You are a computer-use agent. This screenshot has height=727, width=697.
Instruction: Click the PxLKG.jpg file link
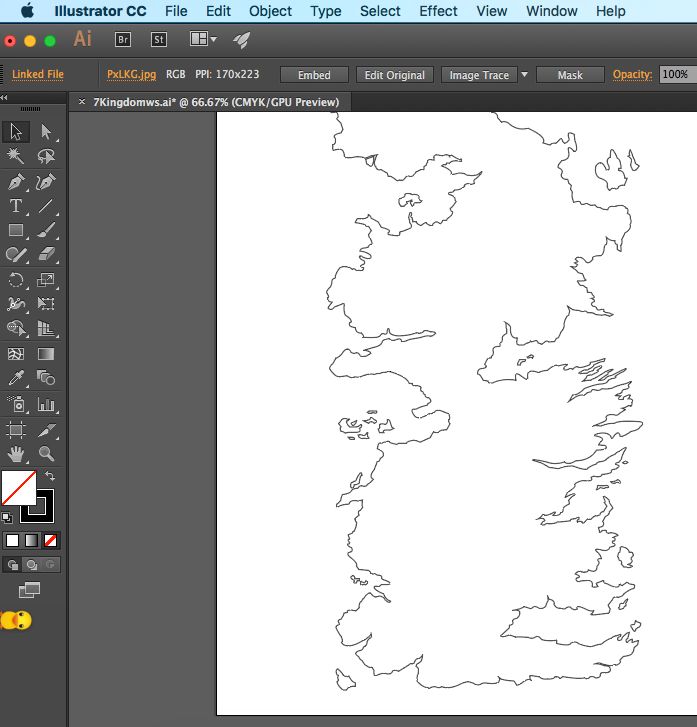coord(131,74)
